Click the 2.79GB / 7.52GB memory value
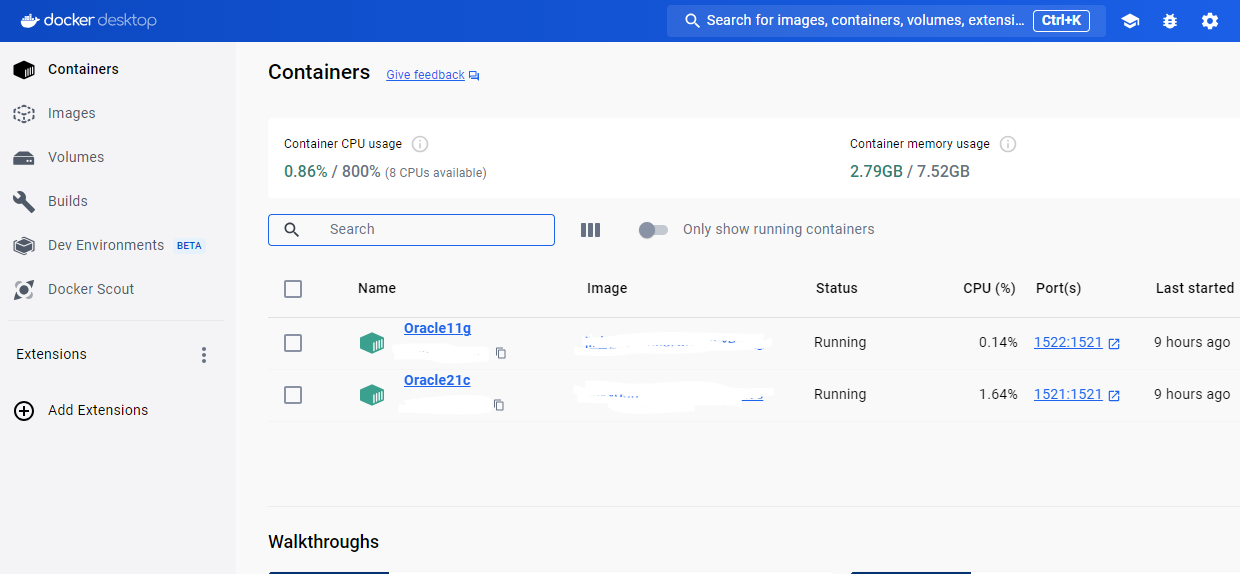 pyautogui.click(x=910, y=171)
